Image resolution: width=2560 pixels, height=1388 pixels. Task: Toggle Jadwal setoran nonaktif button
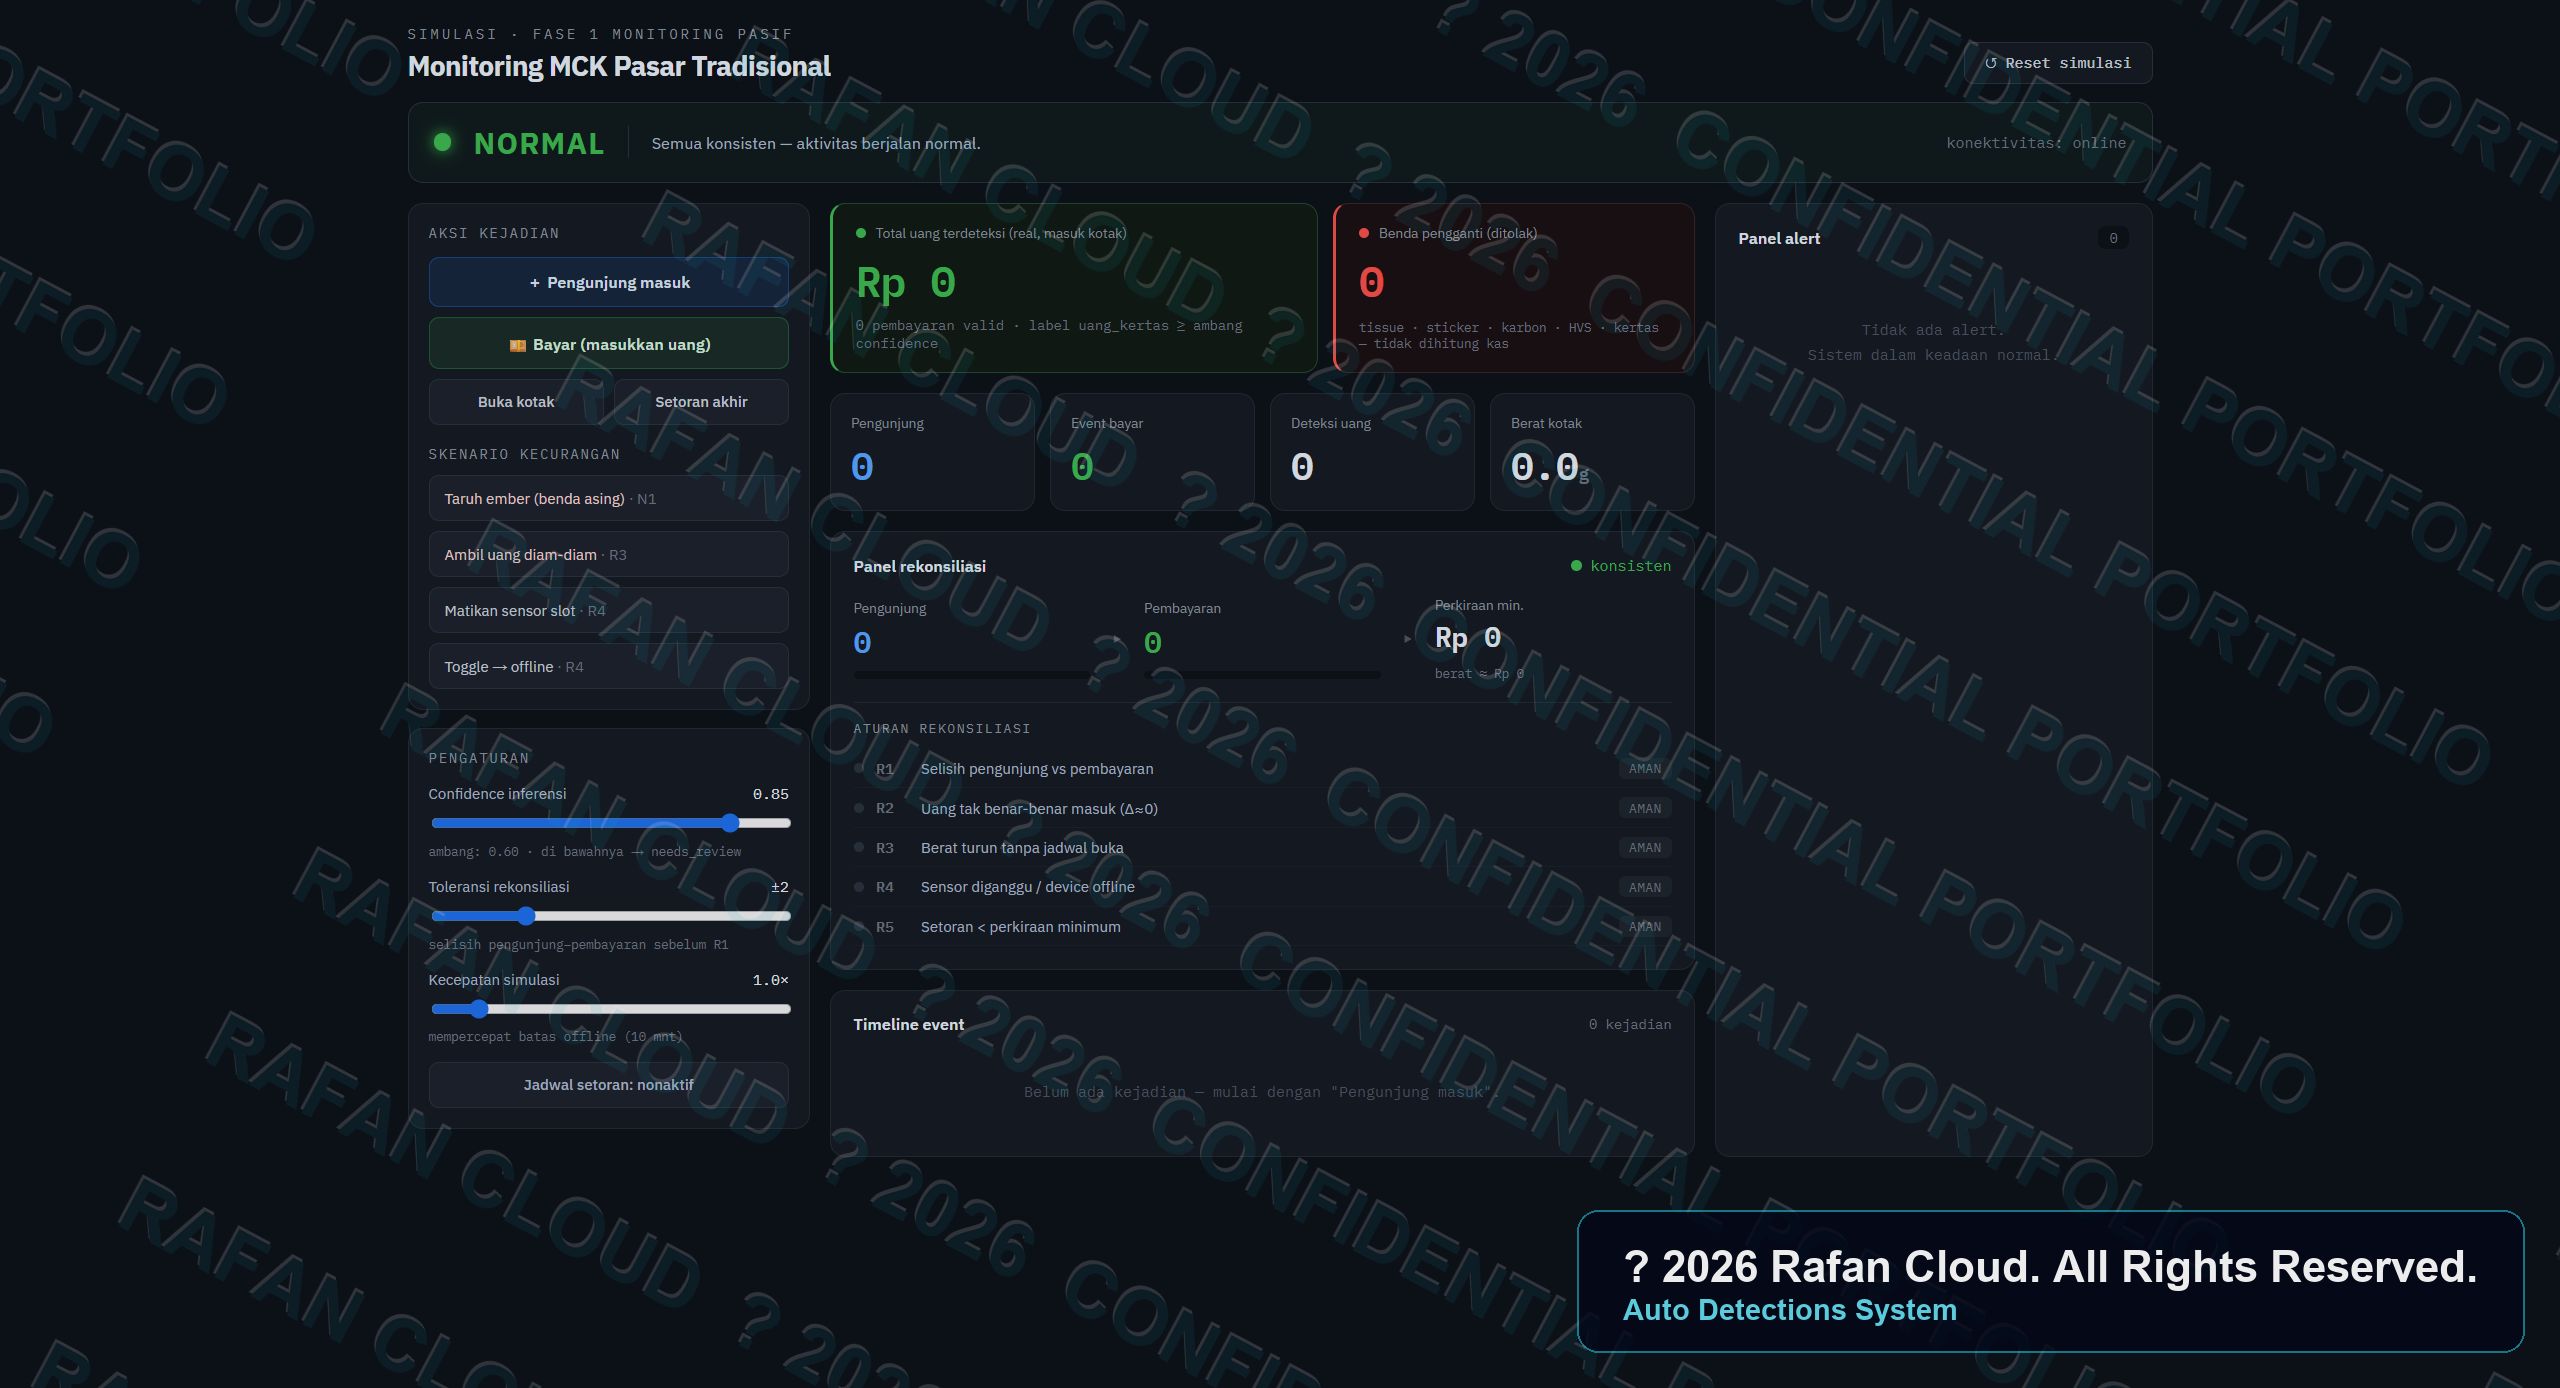(609, 1085)
